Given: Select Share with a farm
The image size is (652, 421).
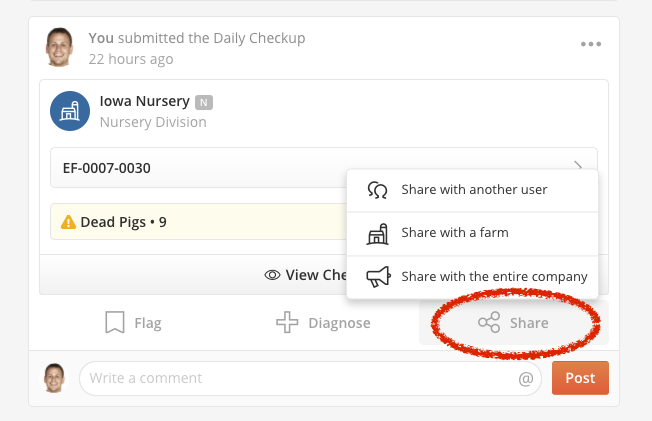Looking at the screenshot, I should 472,233.
